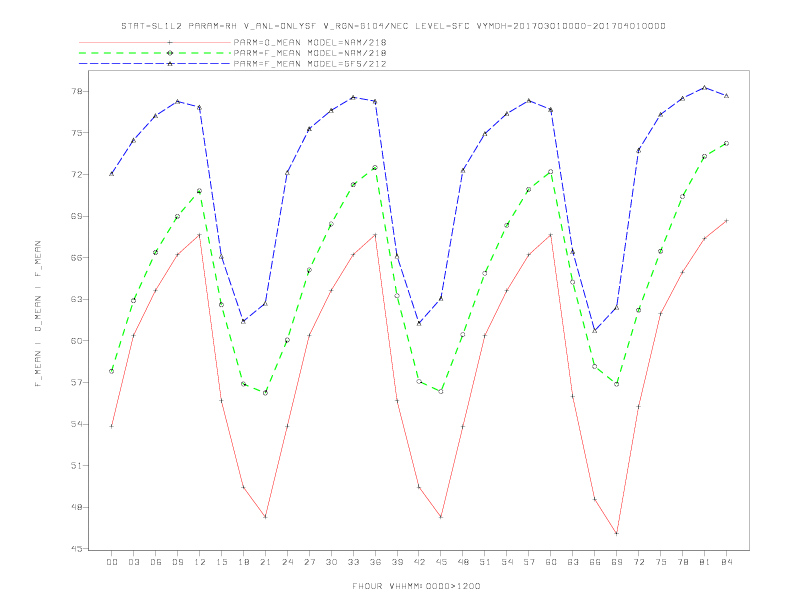This screenshot has height=612, width=792.
Task: Click the x-axis forecast hour label 72
Action: pyautogui.click(x=639, y=562)
